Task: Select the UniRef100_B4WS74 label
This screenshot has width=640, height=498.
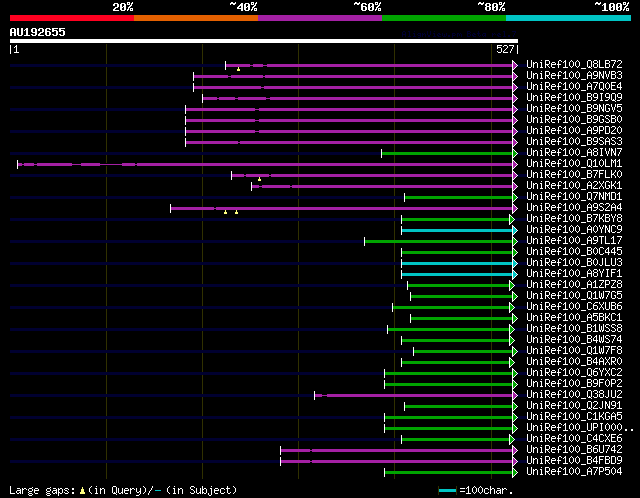Action: coord(574,340)
